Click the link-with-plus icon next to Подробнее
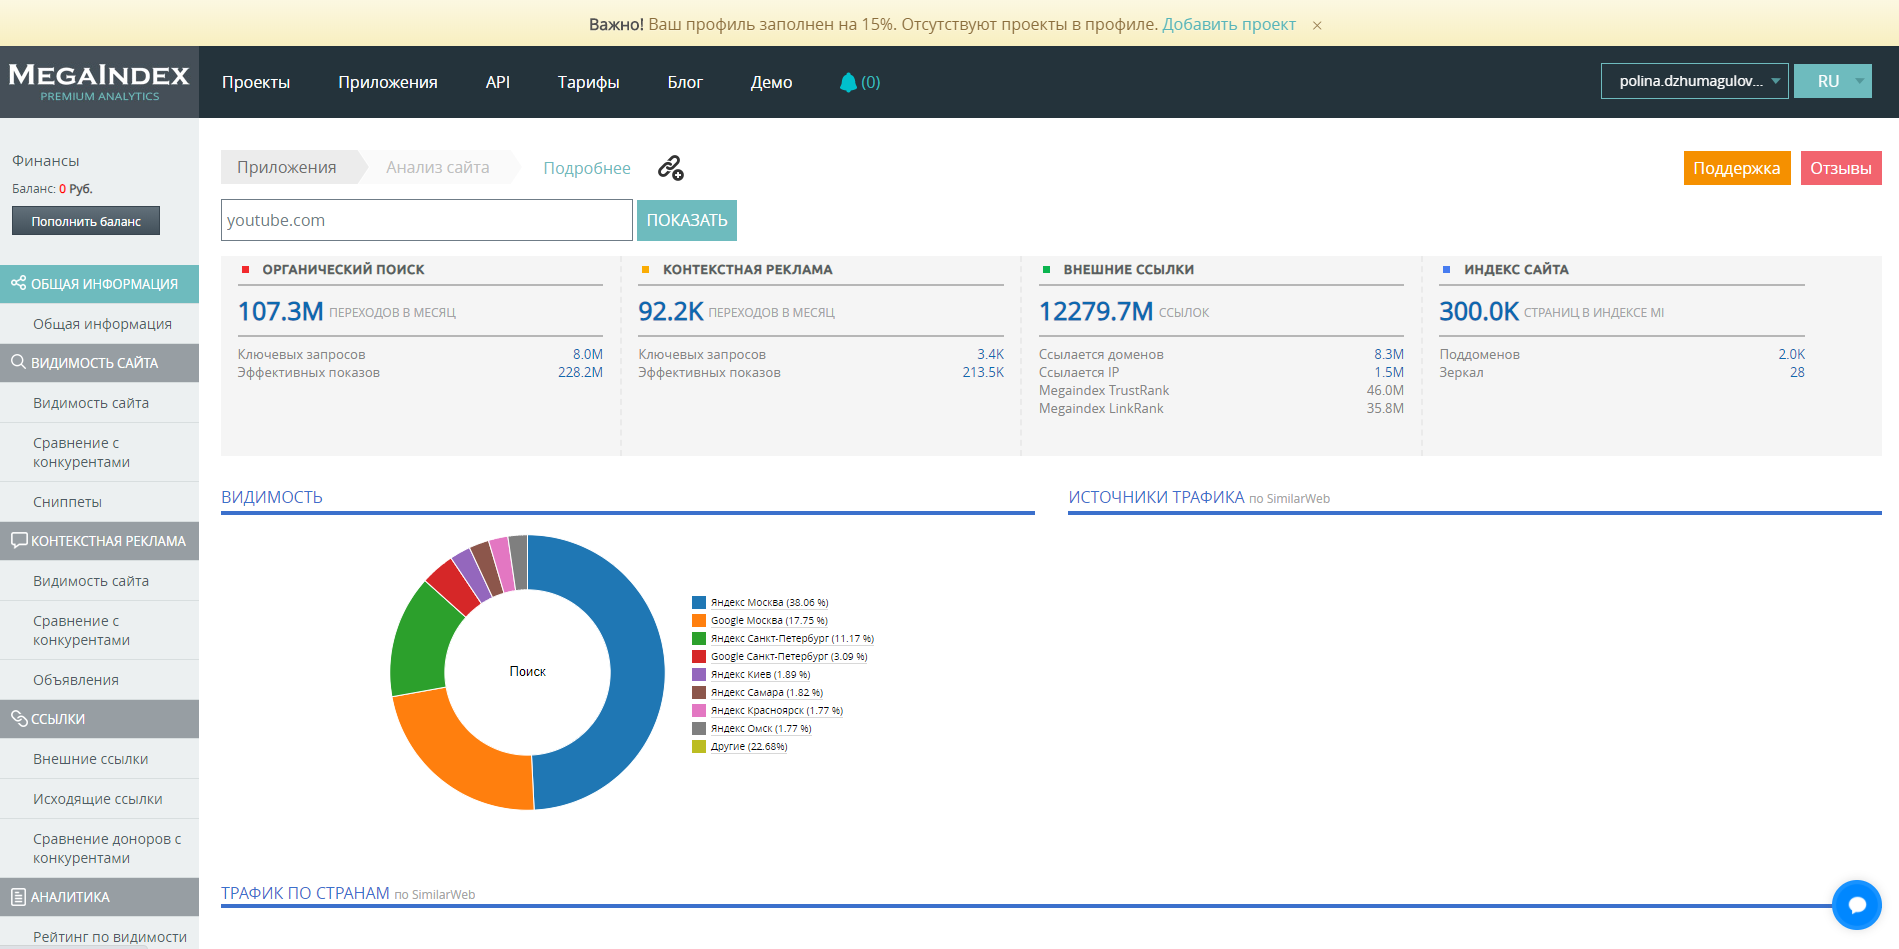The width and height of the screenshot is (1899, 949). click(x=671, y=168)
